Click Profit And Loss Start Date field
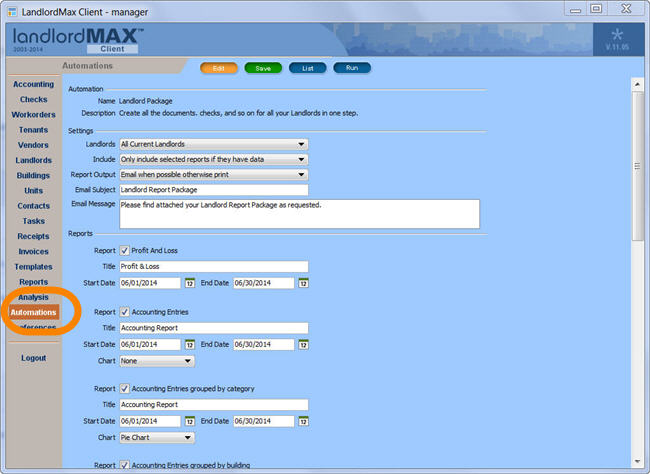Screen dimensions: 650x474 tap(150, 283)
